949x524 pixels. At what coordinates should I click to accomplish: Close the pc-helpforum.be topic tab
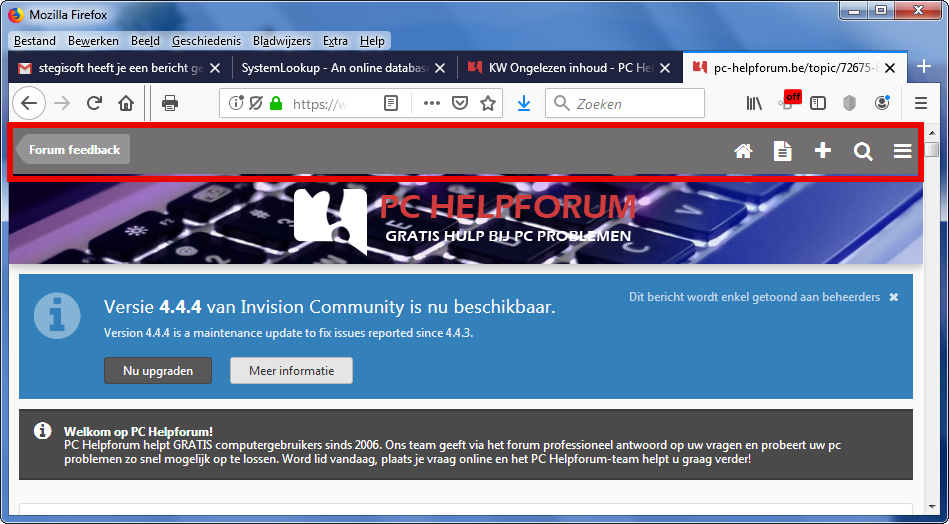tap(890, 68)
